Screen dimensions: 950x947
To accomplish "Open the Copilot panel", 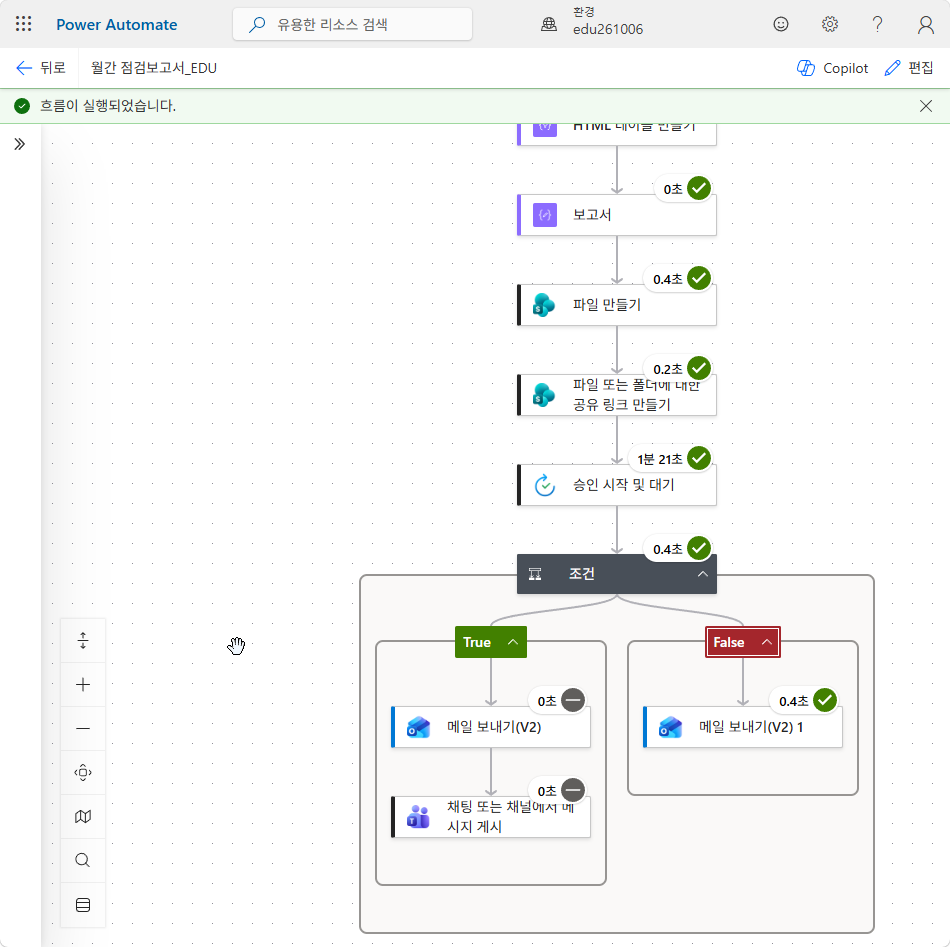I will (832, 68).
